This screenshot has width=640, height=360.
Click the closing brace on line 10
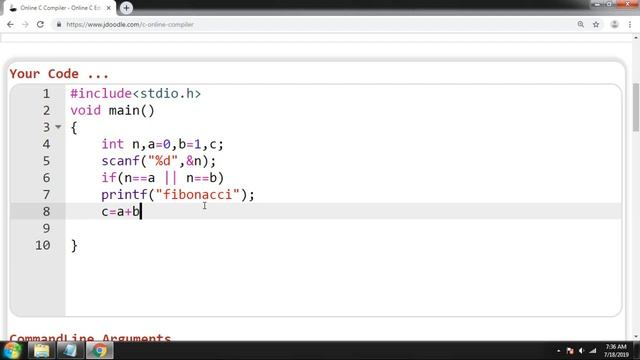click(74, 245)
